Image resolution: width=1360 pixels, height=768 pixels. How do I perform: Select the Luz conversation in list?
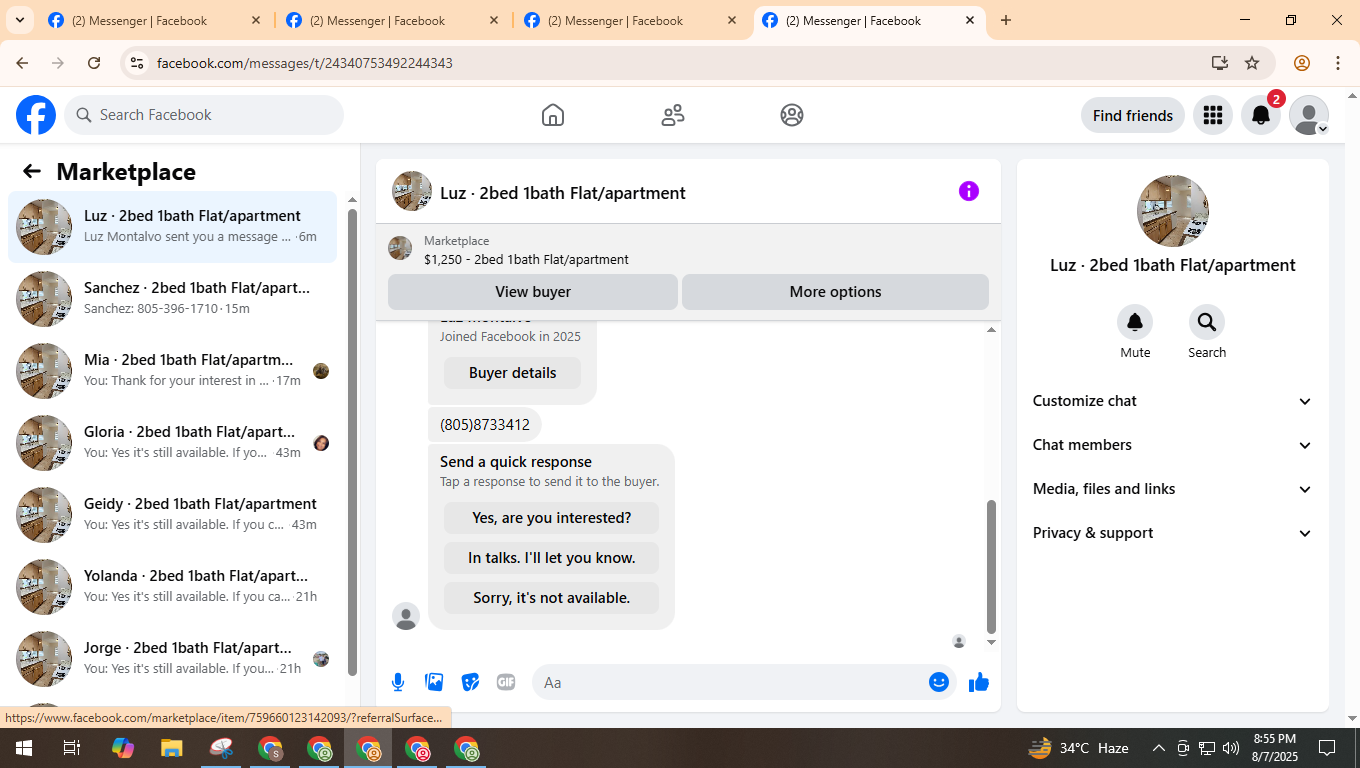(x=172, y=227)
